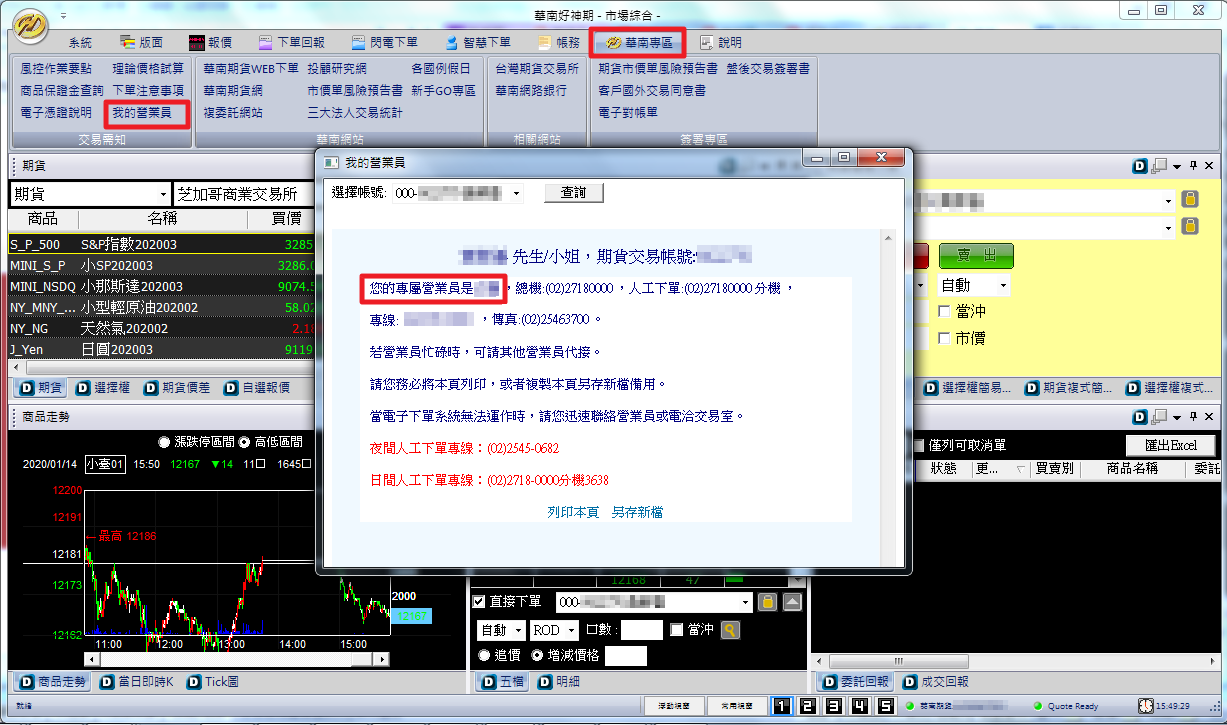Open 風控作業要點 from the ribbon
Viewport: 1227px width, 725px height.
coord(56,69)
